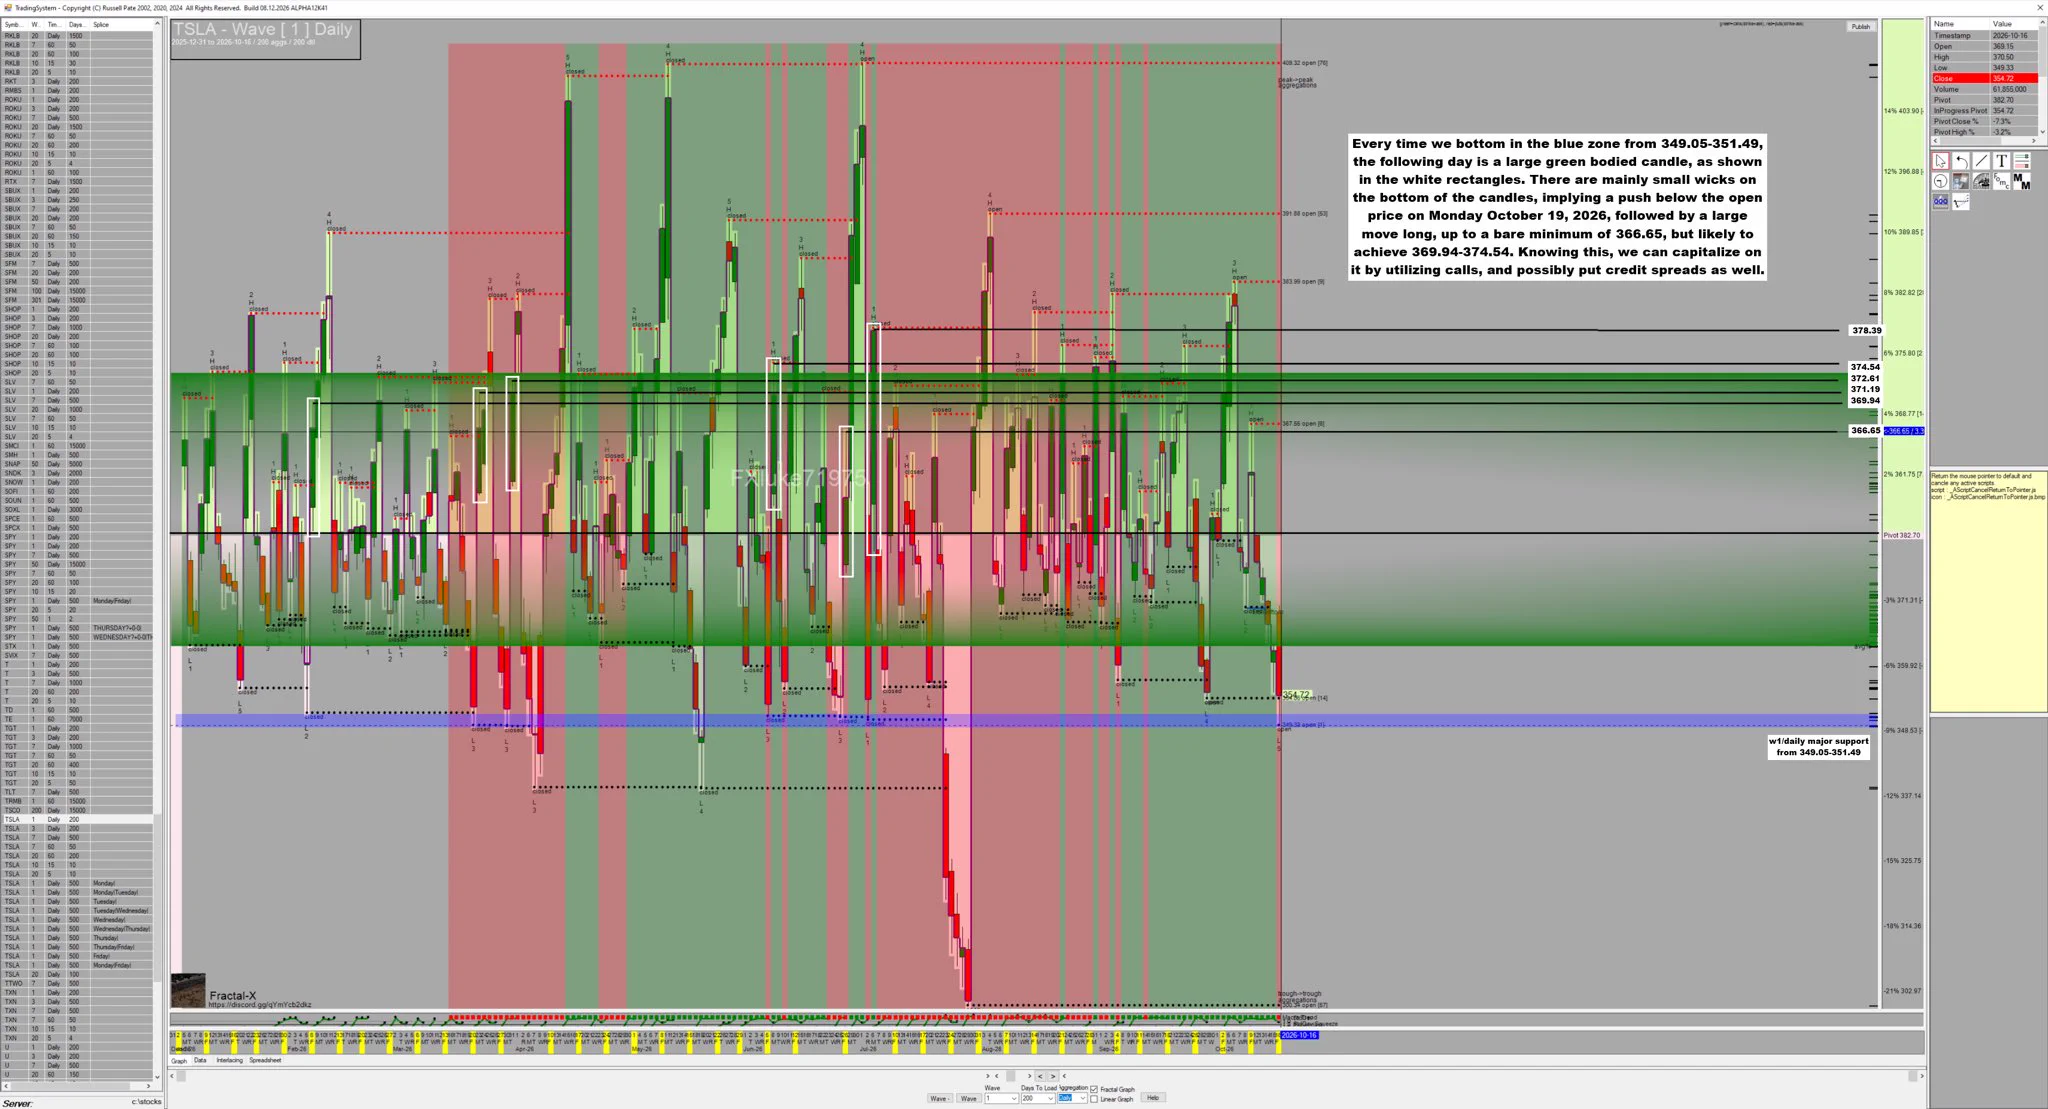
Task: Click the red Close row in value panel
Action: tap(1984, 78)
